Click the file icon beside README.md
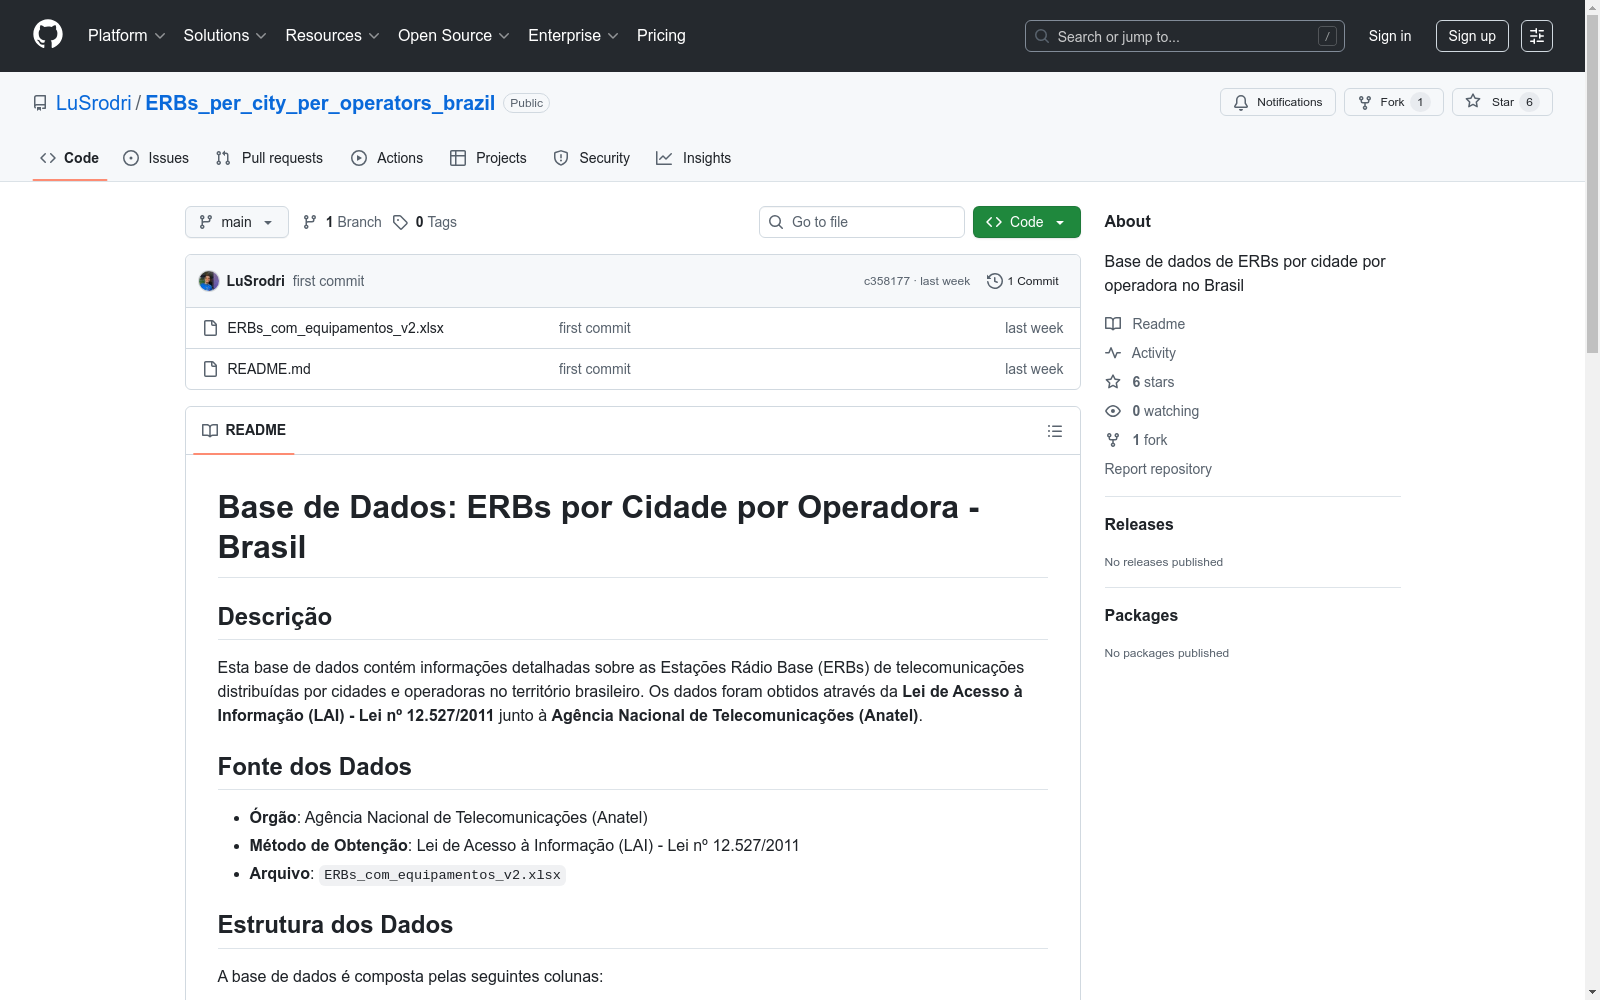 click(210, 369)
